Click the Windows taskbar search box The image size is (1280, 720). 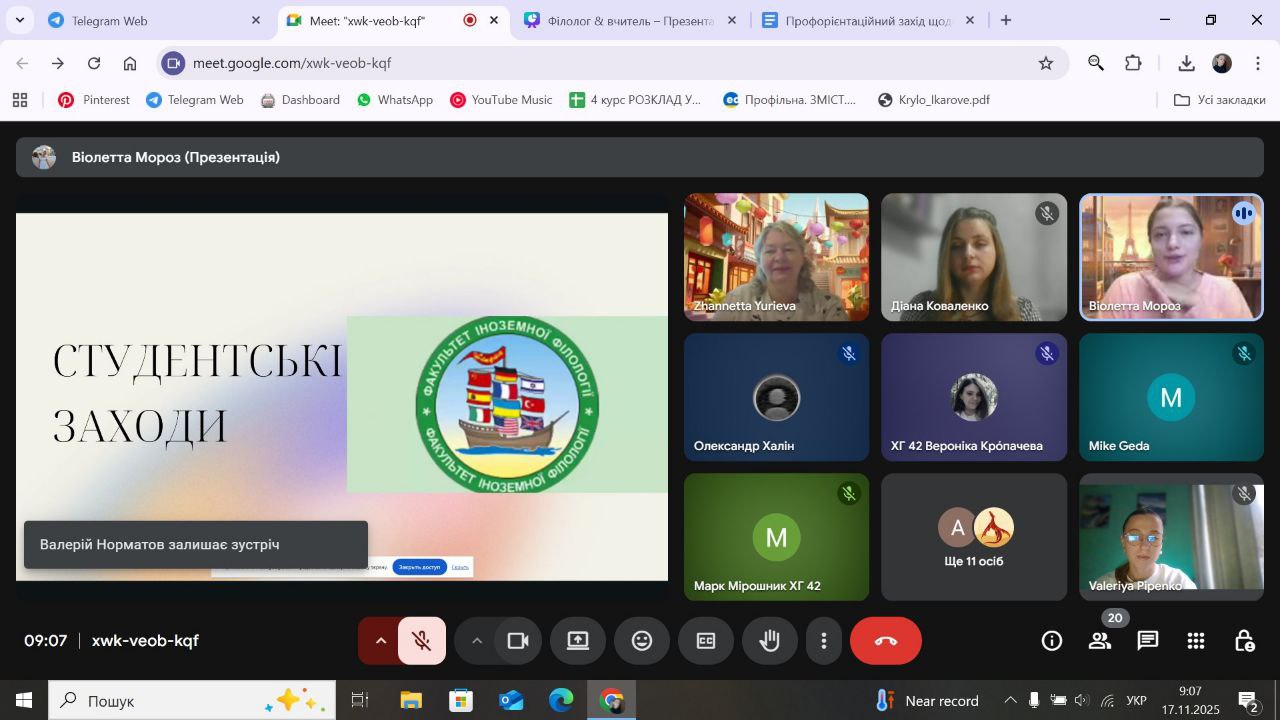pos(165,701)
